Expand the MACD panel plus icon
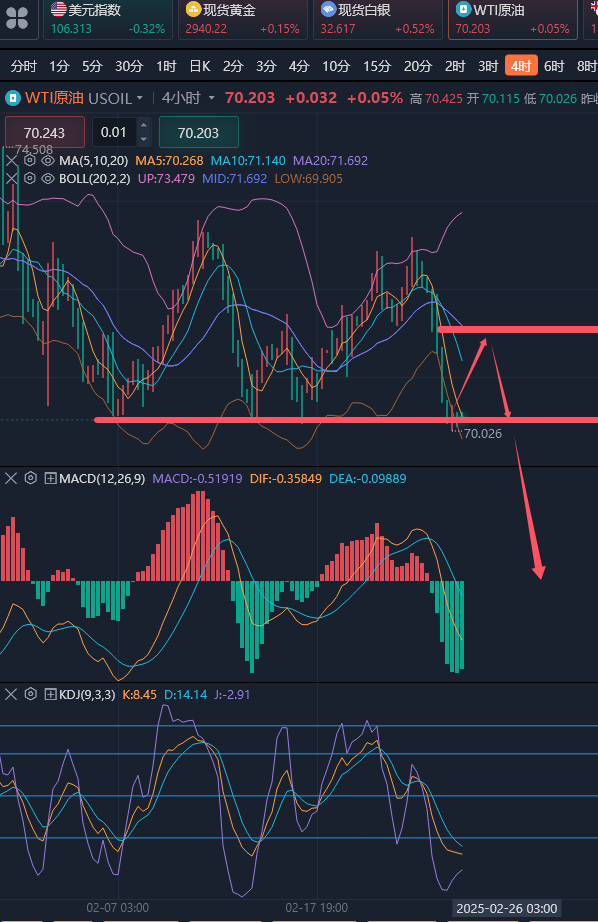 tap(51, 479)
